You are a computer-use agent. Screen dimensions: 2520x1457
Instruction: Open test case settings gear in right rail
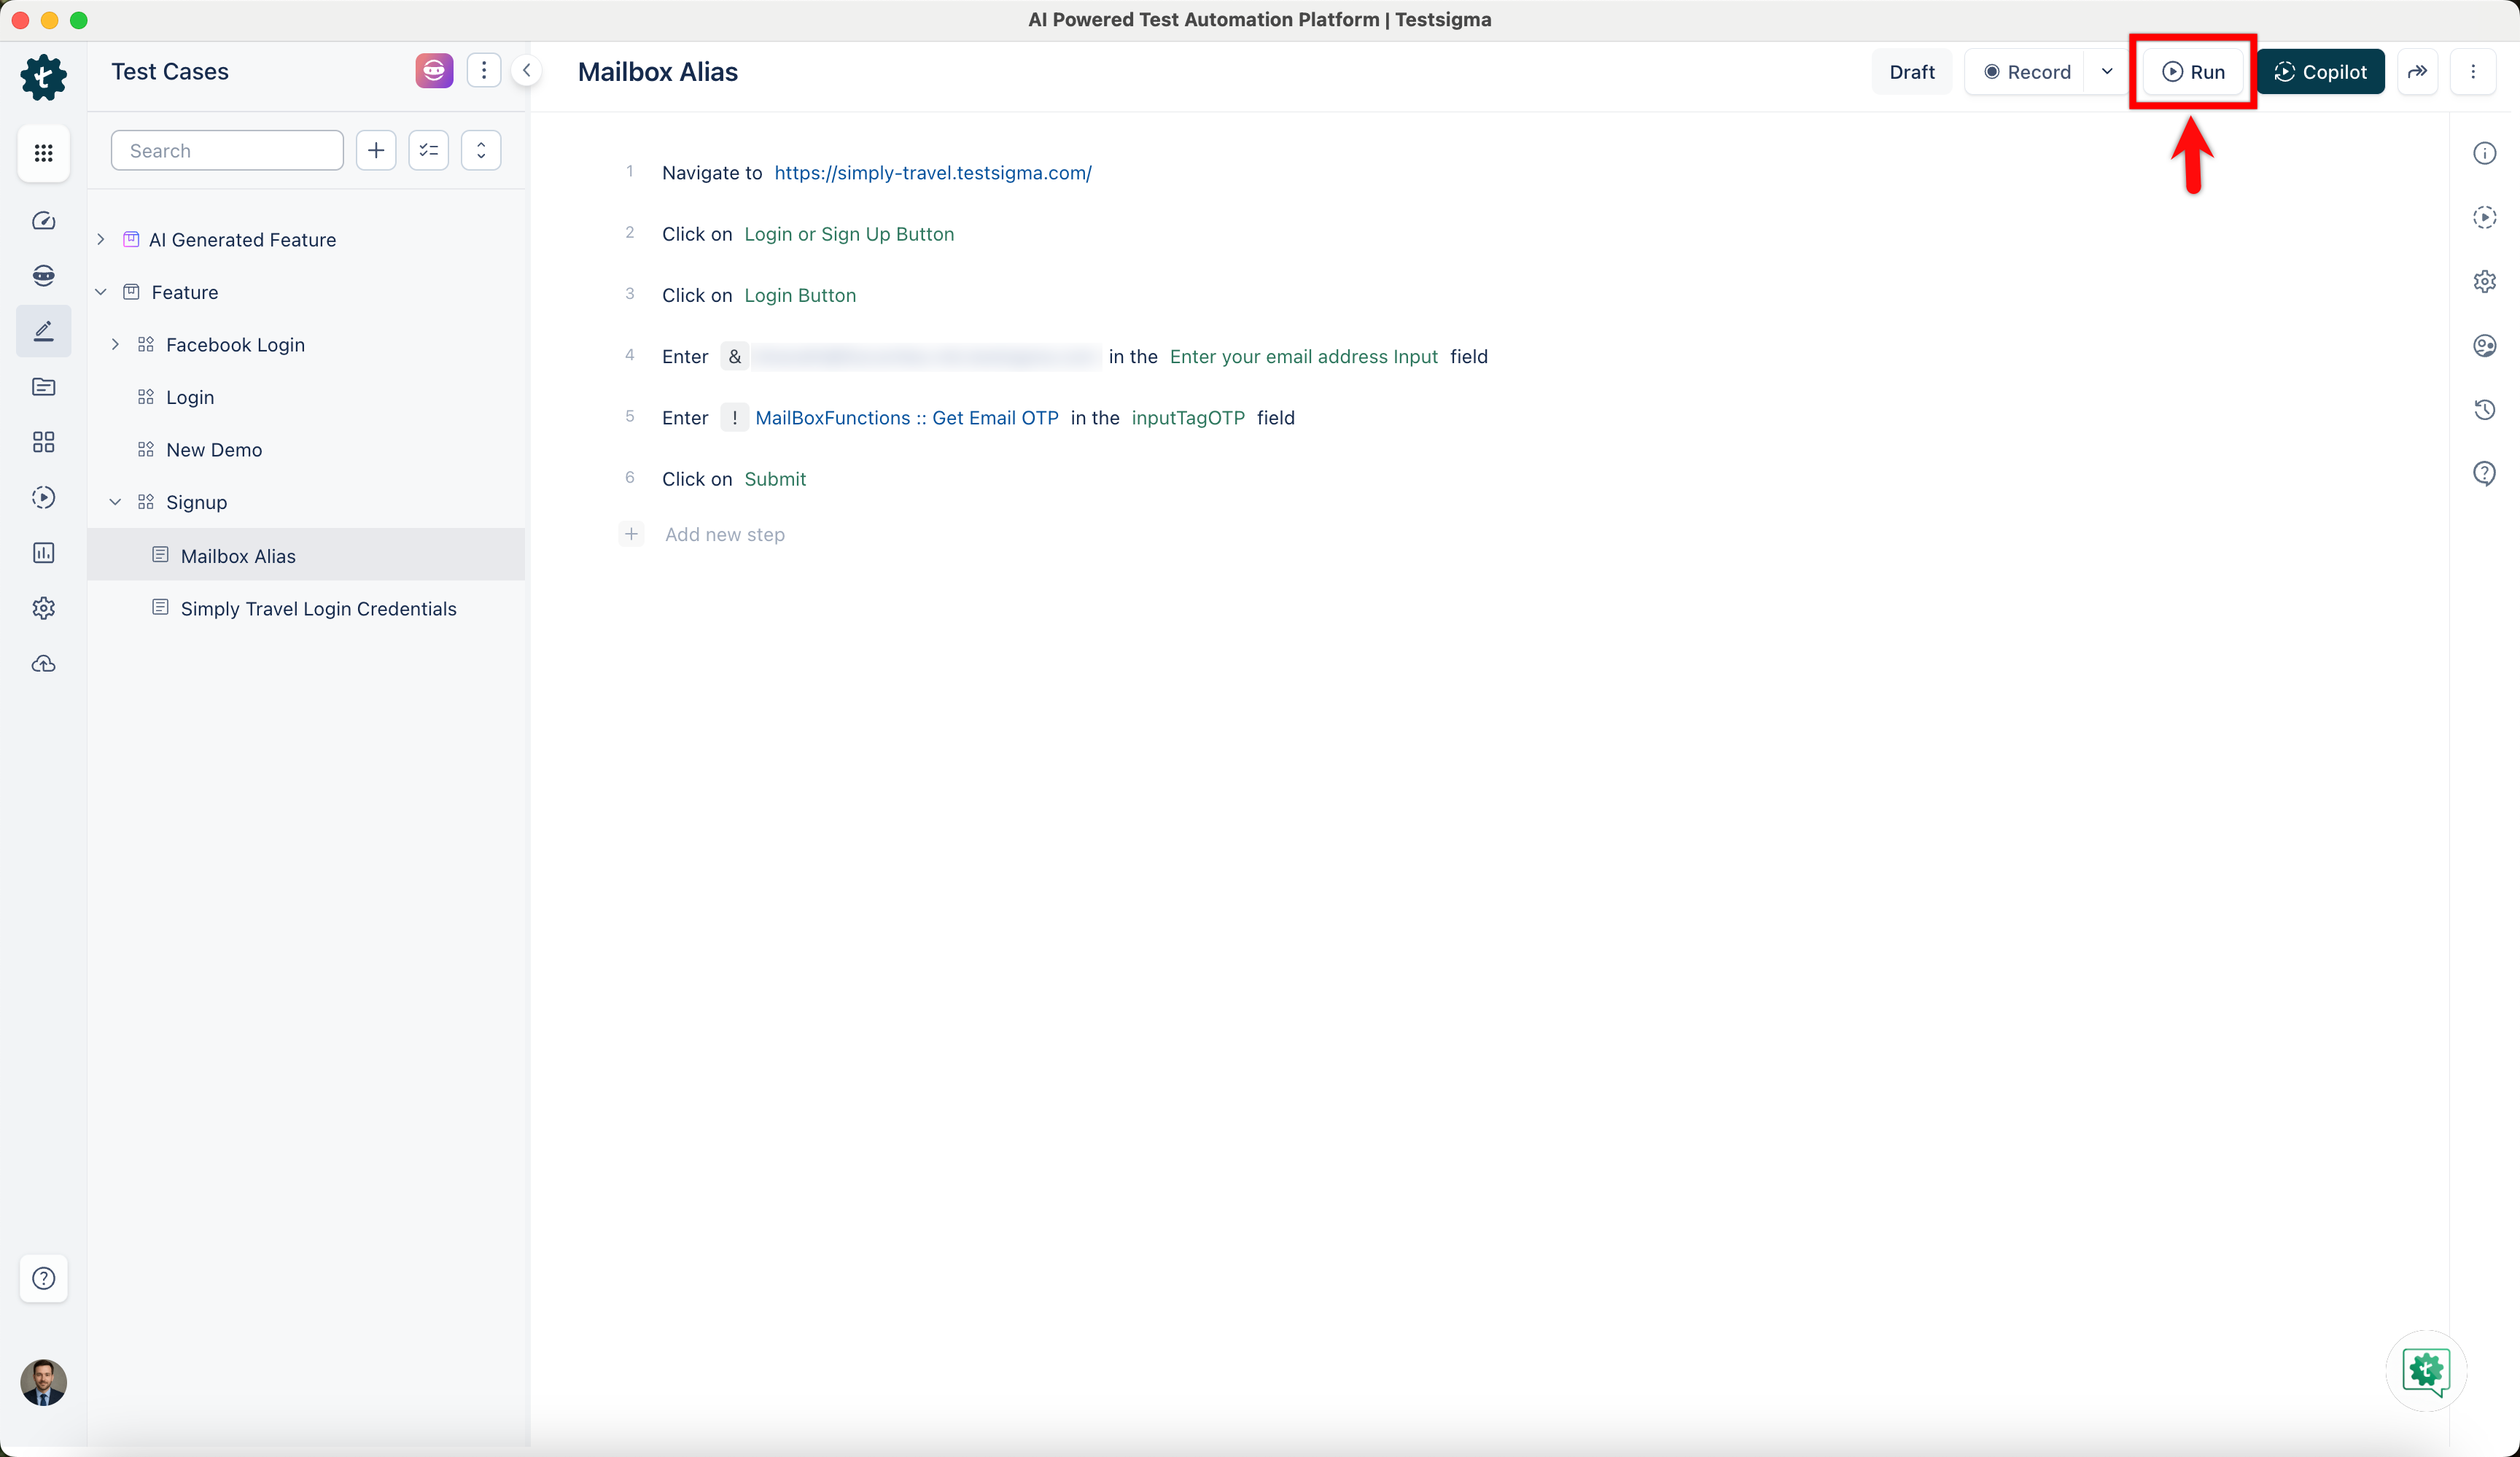[x=2484, y=281]
